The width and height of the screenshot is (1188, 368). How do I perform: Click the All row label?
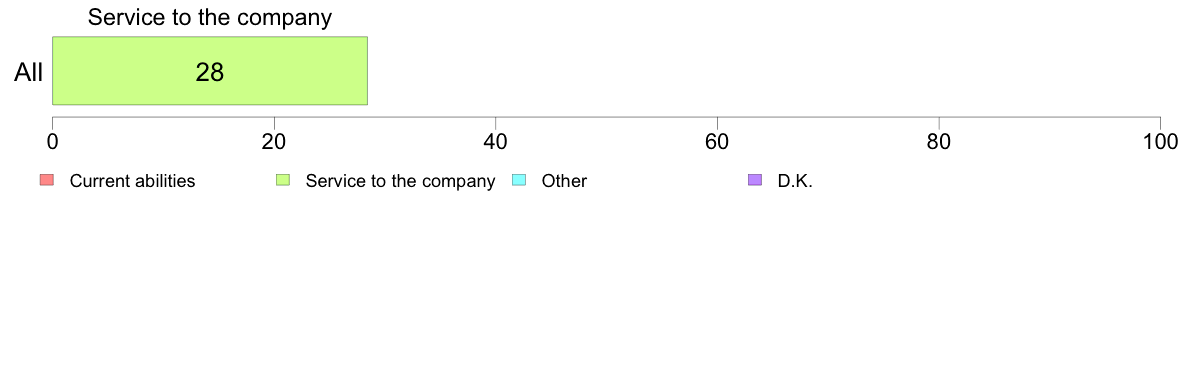29,72
